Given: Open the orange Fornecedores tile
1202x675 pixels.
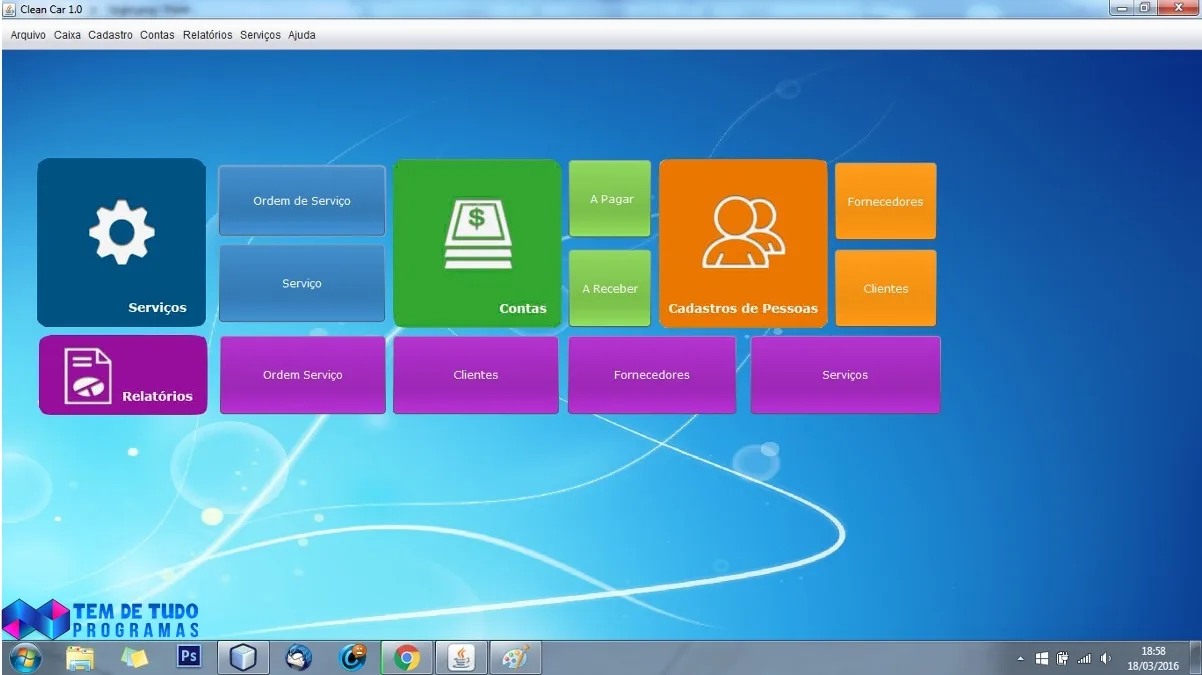Looking at the screenshot, I should coord(886,201).
